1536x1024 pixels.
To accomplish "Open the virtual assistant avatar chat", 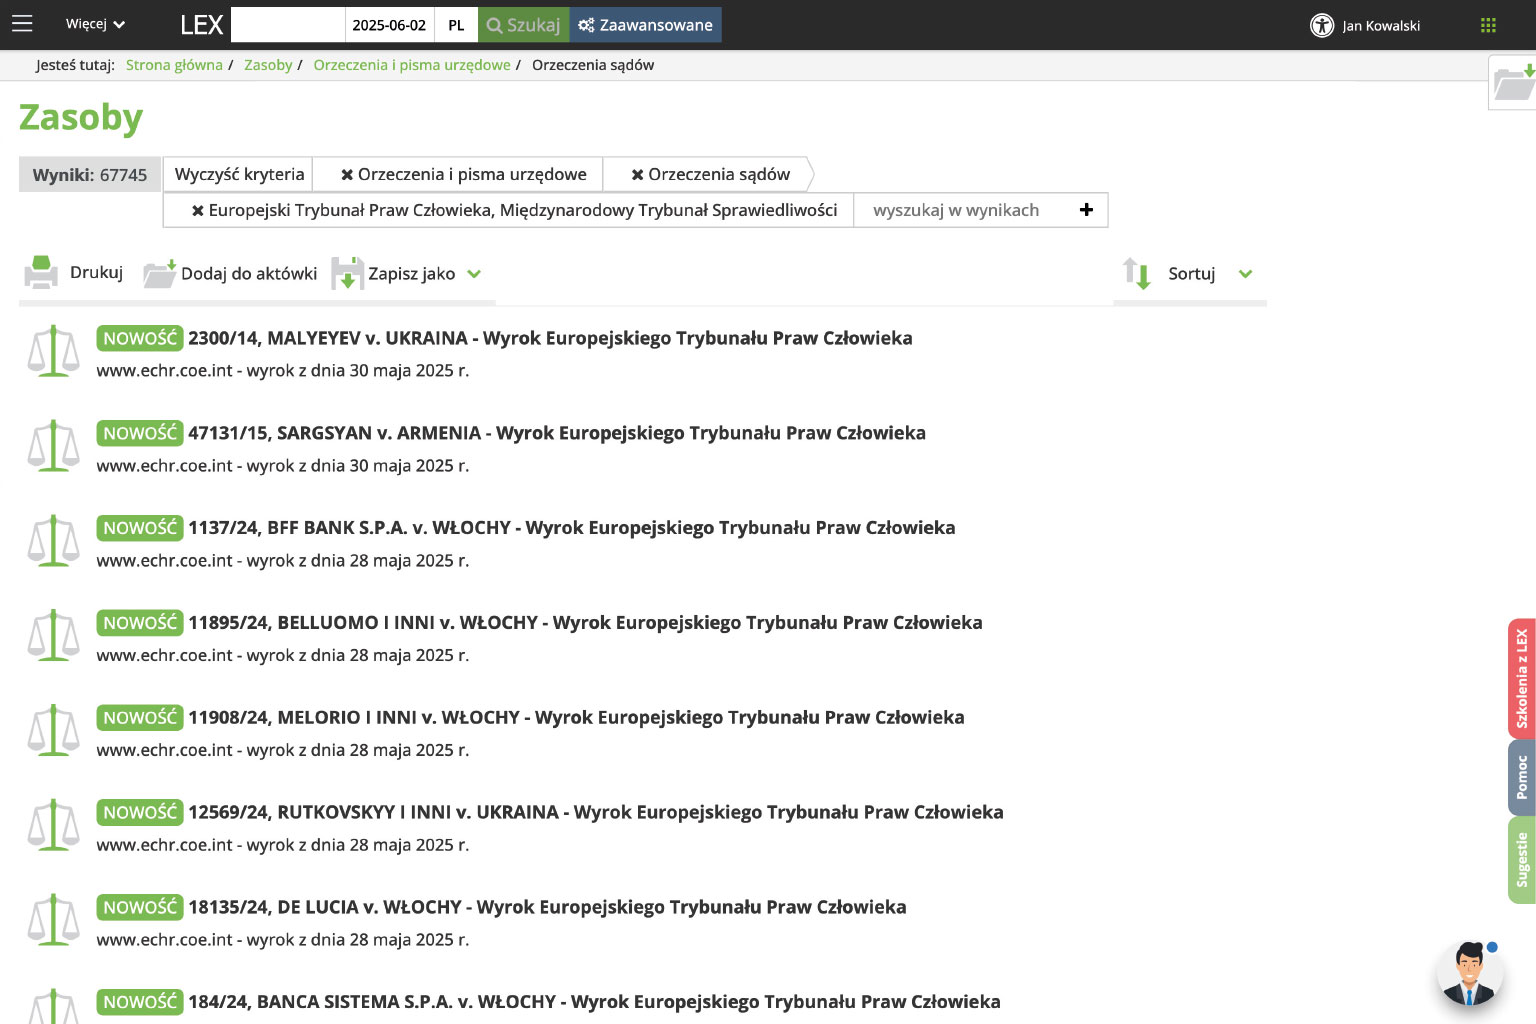I will (1469, 973).
